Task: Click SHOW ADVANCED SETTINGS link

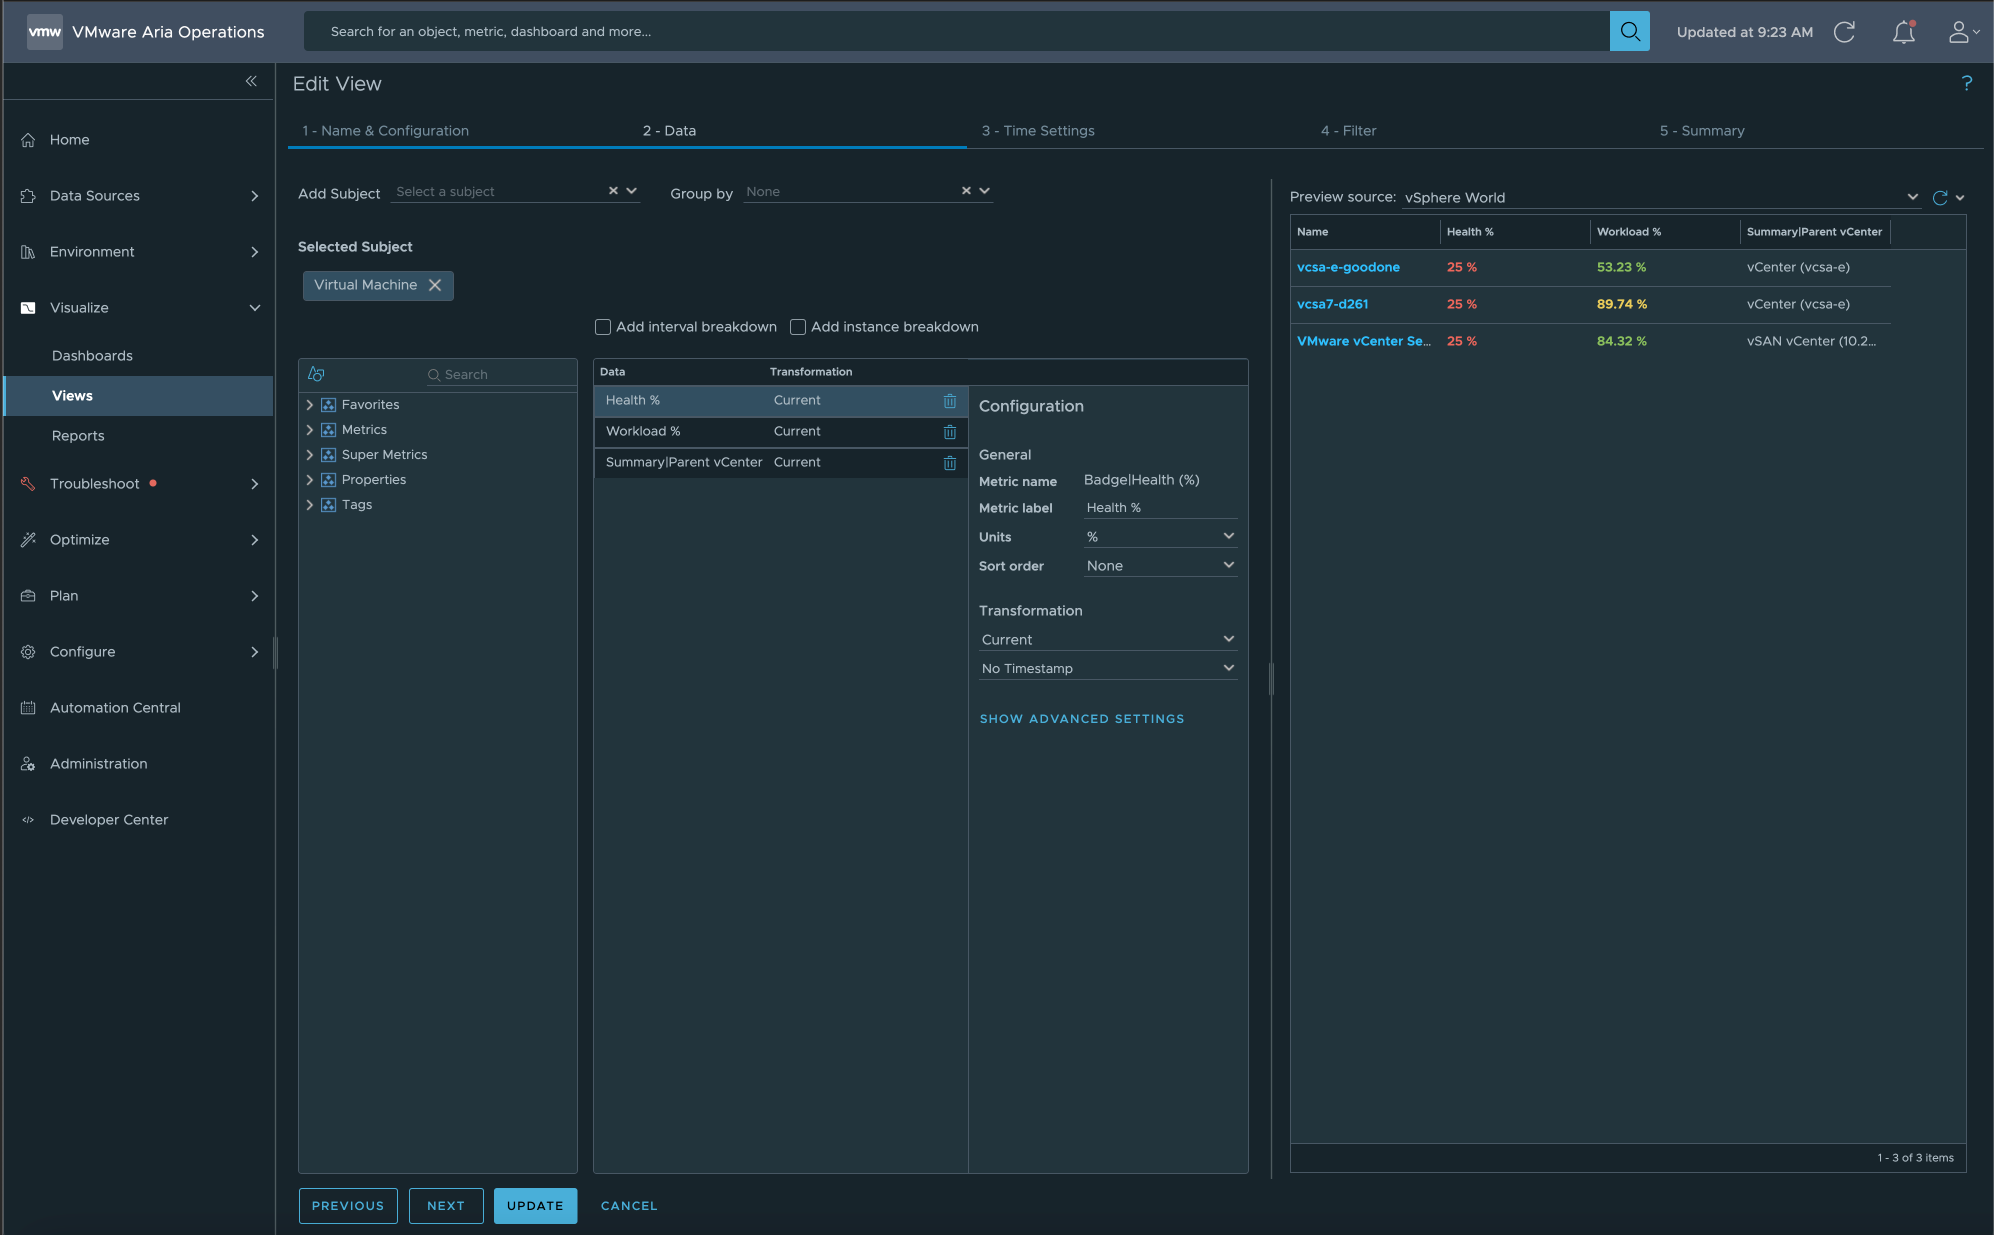Action: click(x=1081, y=719)
